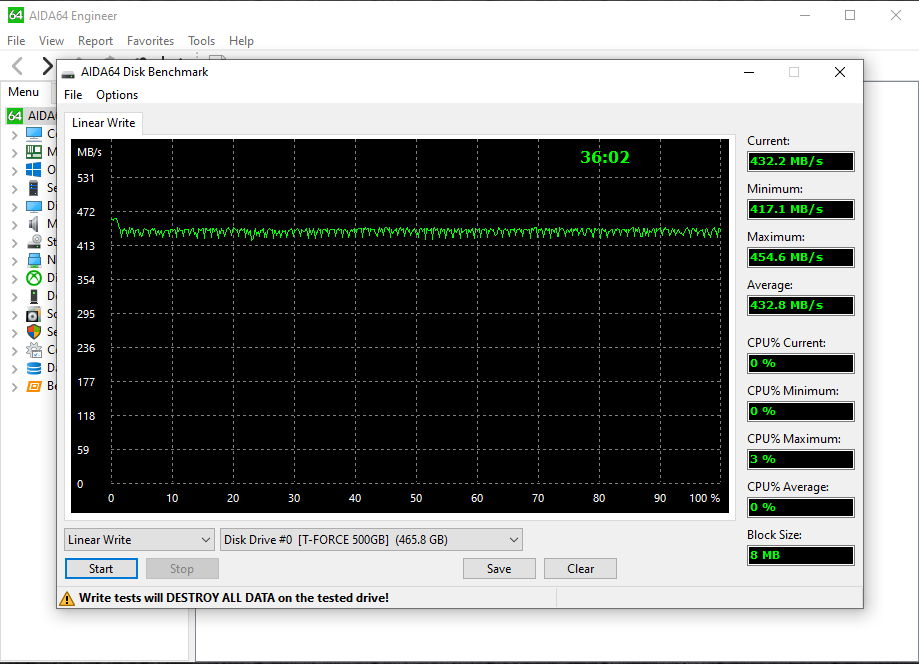Screen dimensions: 919x664
Task: Open the View menu
Action: tap(51, 40)
